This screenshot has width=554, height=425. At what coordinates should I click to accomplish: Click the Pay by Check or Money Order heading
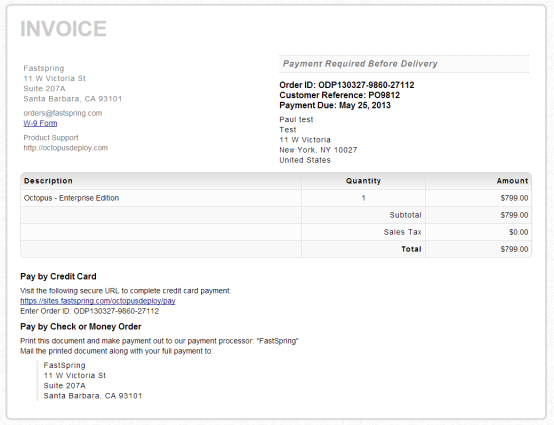coord(81,326)
